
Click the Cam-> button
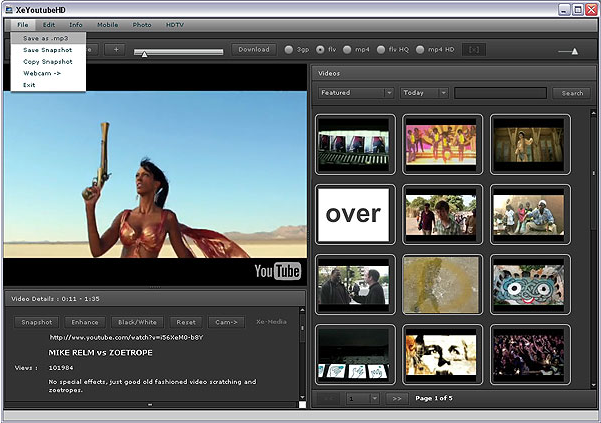coord(226,322)
